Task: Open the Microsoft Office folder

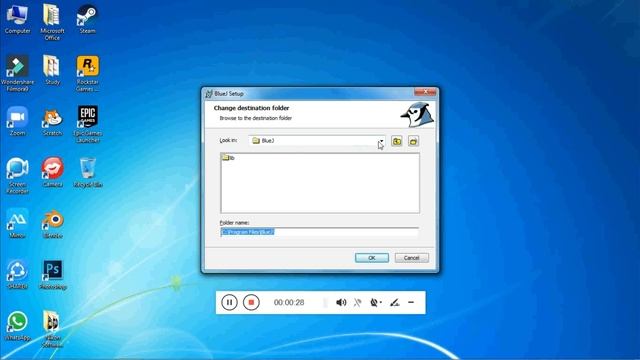Action: click(x=52, y=21)
